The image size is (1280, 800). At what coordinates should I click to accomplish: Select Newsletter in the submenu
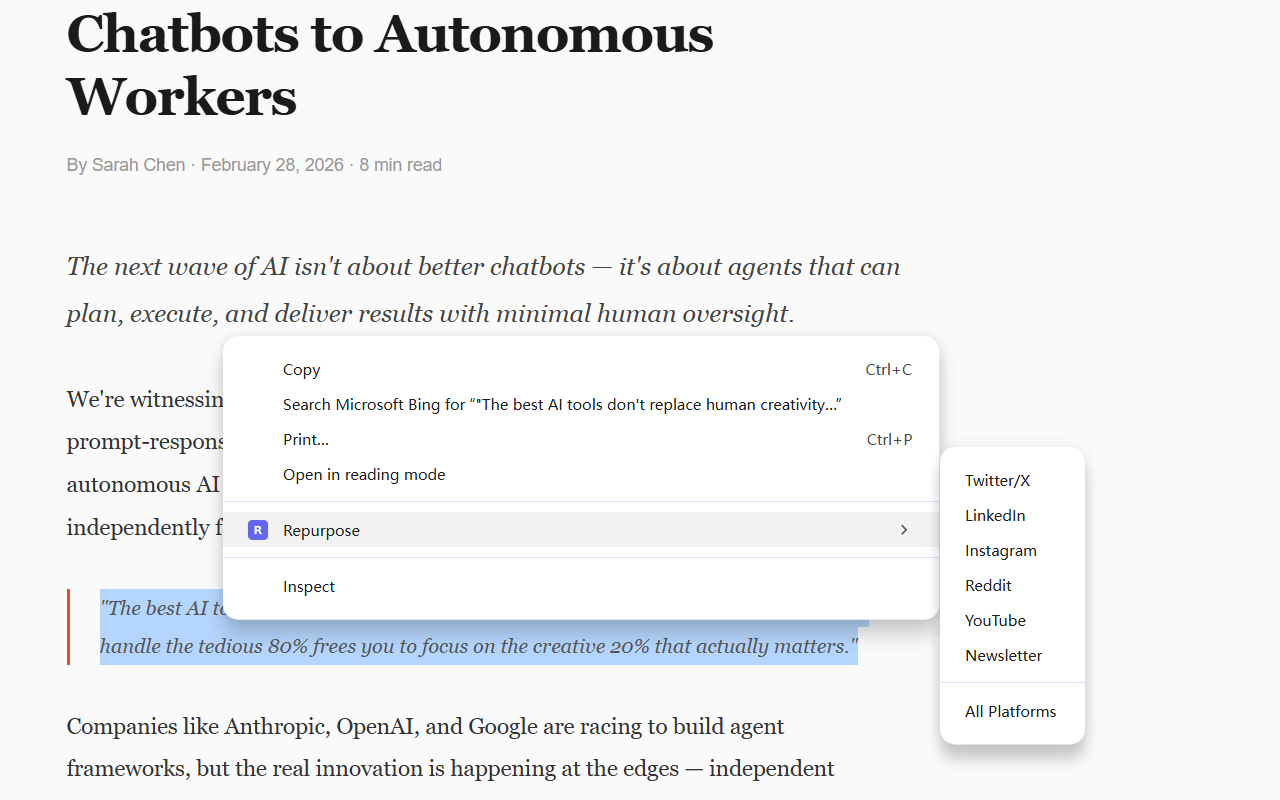coord(1003,655)
